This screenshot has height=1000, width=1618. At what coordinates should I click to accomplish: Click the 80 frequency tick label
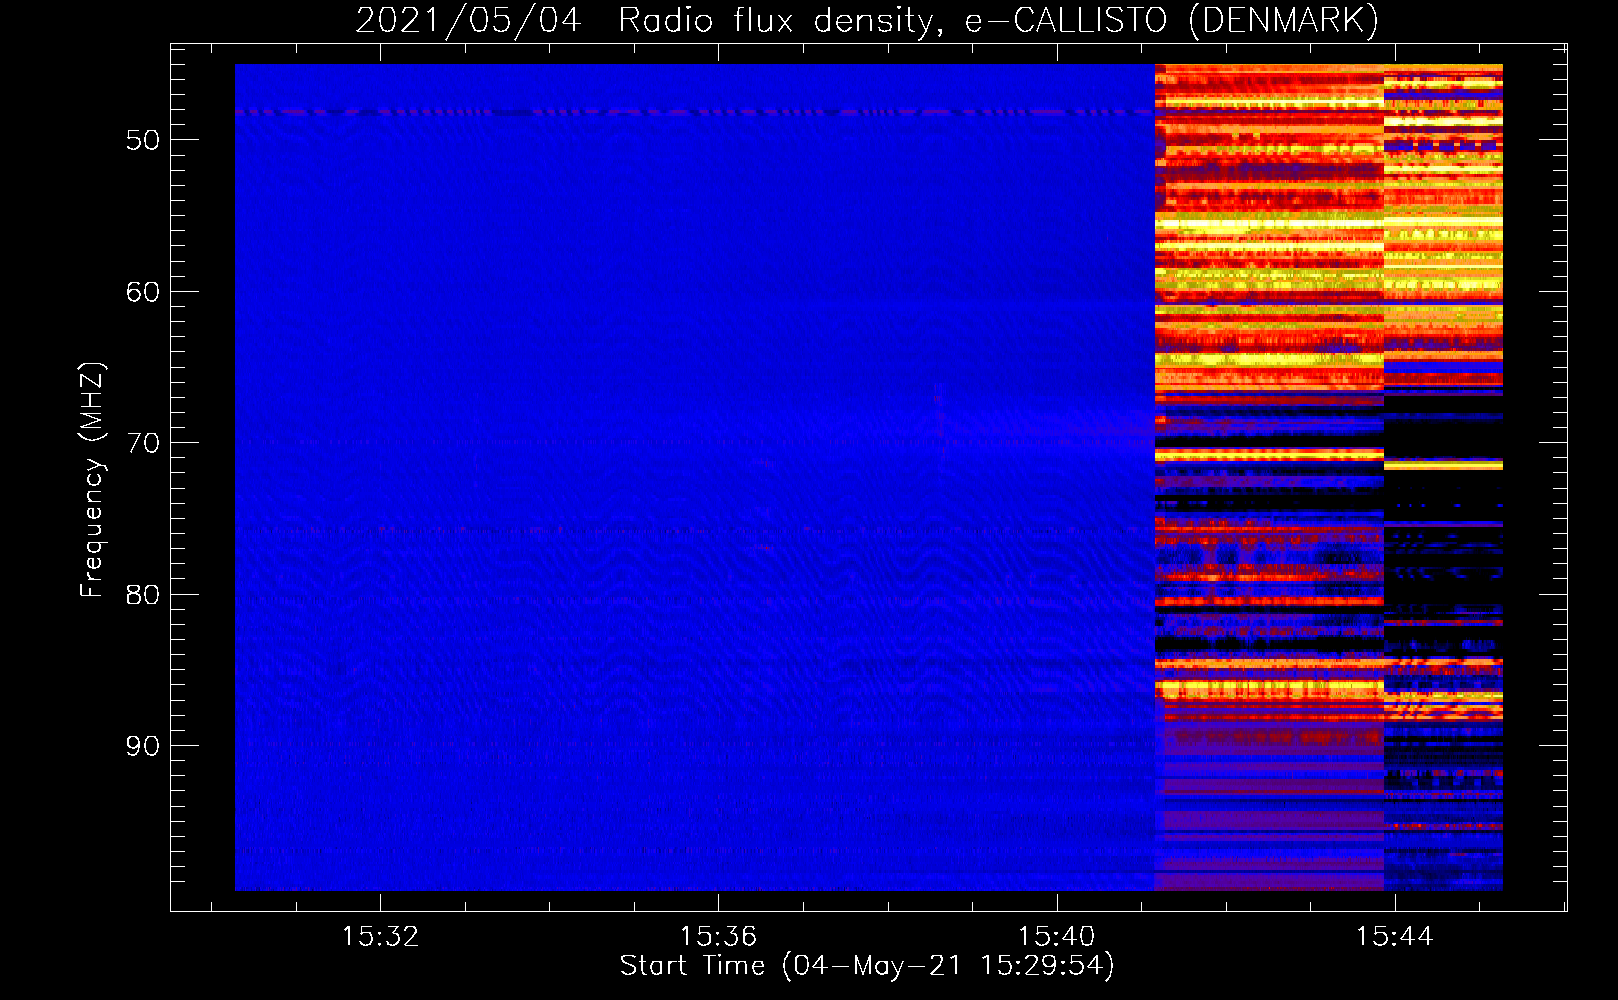[143, 595]
